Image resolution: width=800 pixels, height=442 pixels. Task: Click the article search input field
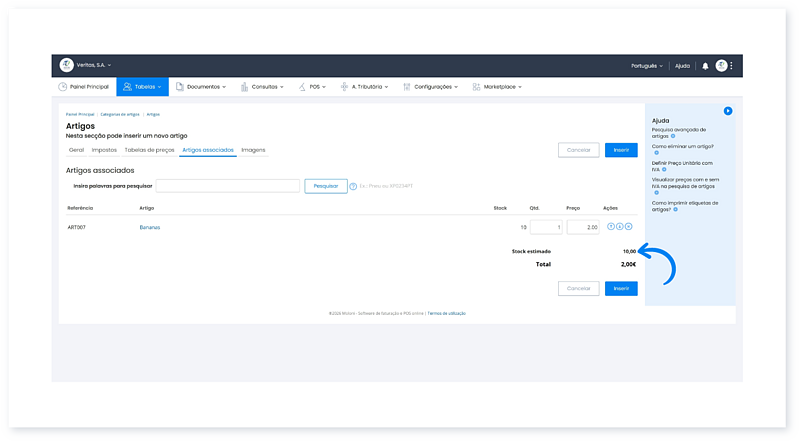click(228, 186)
